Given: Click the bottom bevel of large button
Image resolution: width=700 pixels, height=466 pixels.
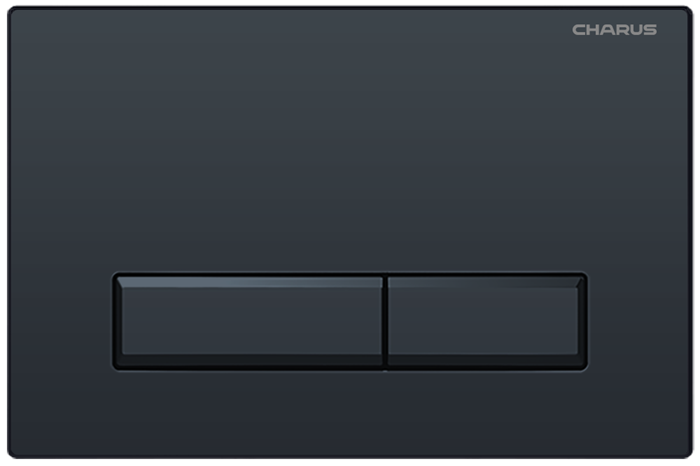Looking at the screenshot, I should [250, 360].
